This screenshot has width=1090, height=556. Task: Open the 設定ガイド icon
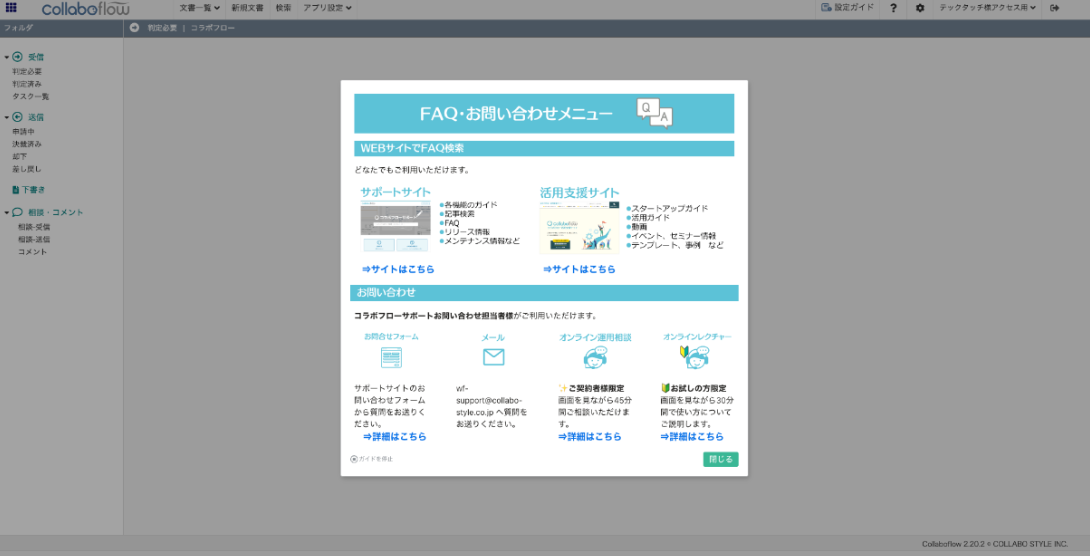827,8
